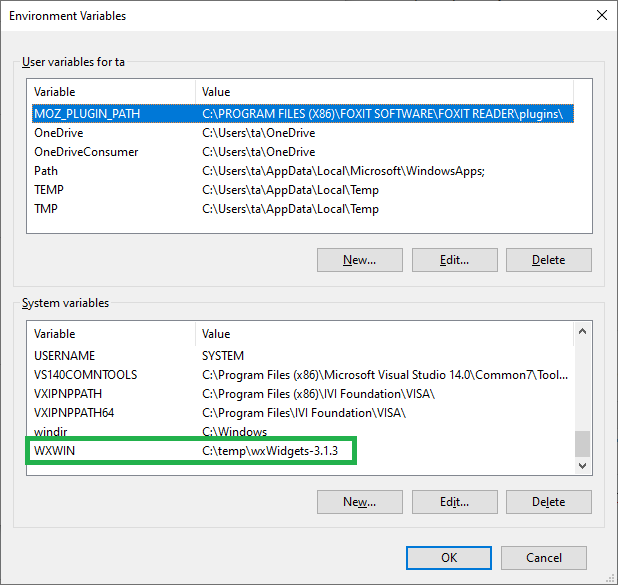Click Edit button under User variables
The width and height of the screenshot is (618, 585).
click(x=454, y=260)
